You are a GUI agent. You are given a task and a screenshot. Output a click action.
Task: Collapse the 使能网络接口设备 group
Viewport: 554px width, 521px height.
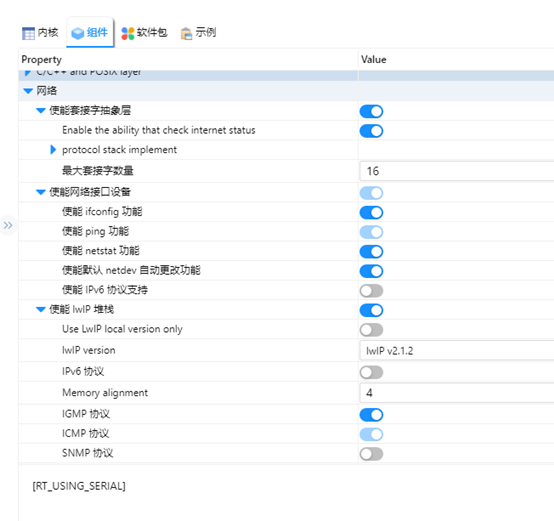(x=41, y=192)
